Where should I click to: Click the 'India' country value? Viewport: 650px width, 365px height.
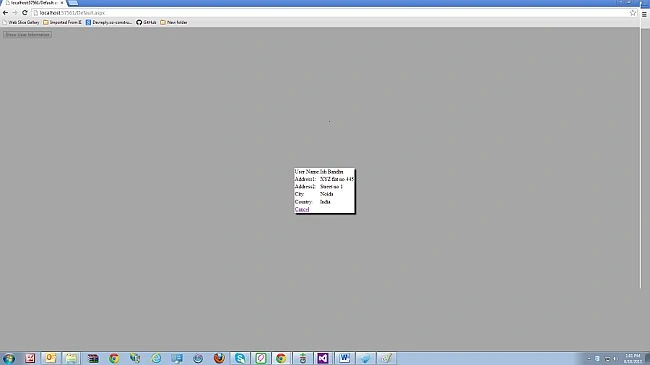[x=325, y=202]
